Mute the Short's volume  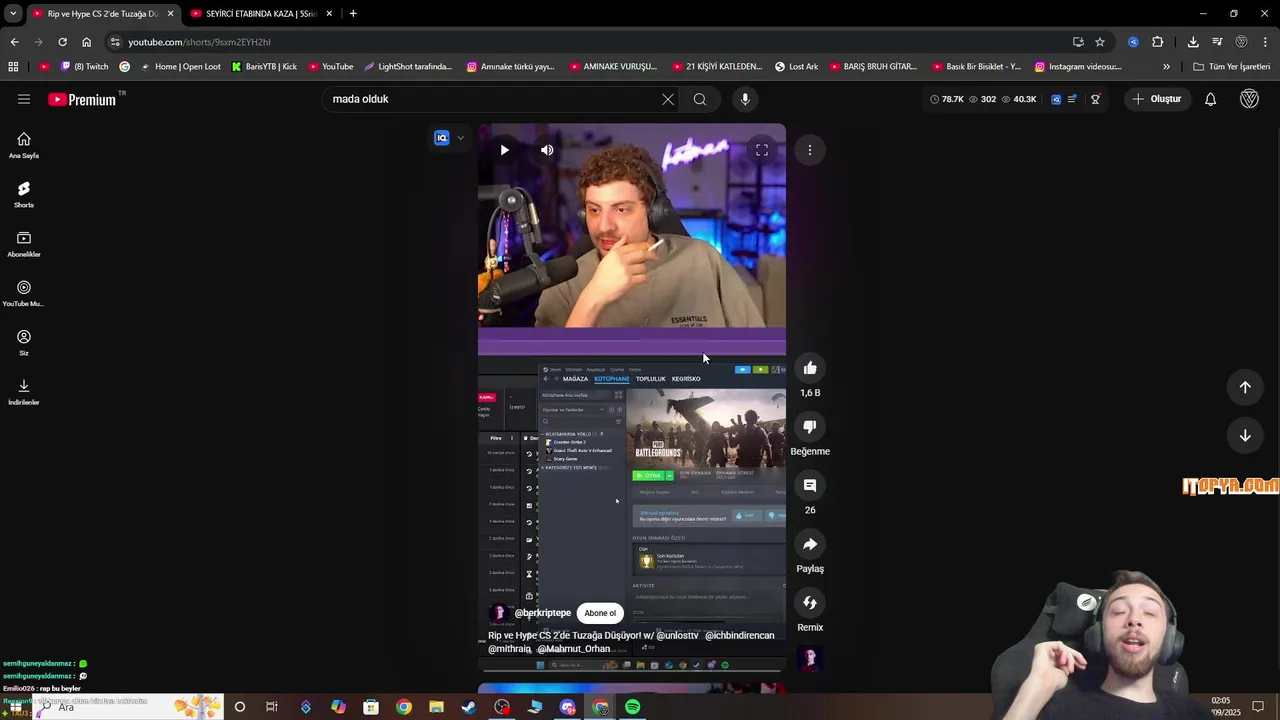547,150
